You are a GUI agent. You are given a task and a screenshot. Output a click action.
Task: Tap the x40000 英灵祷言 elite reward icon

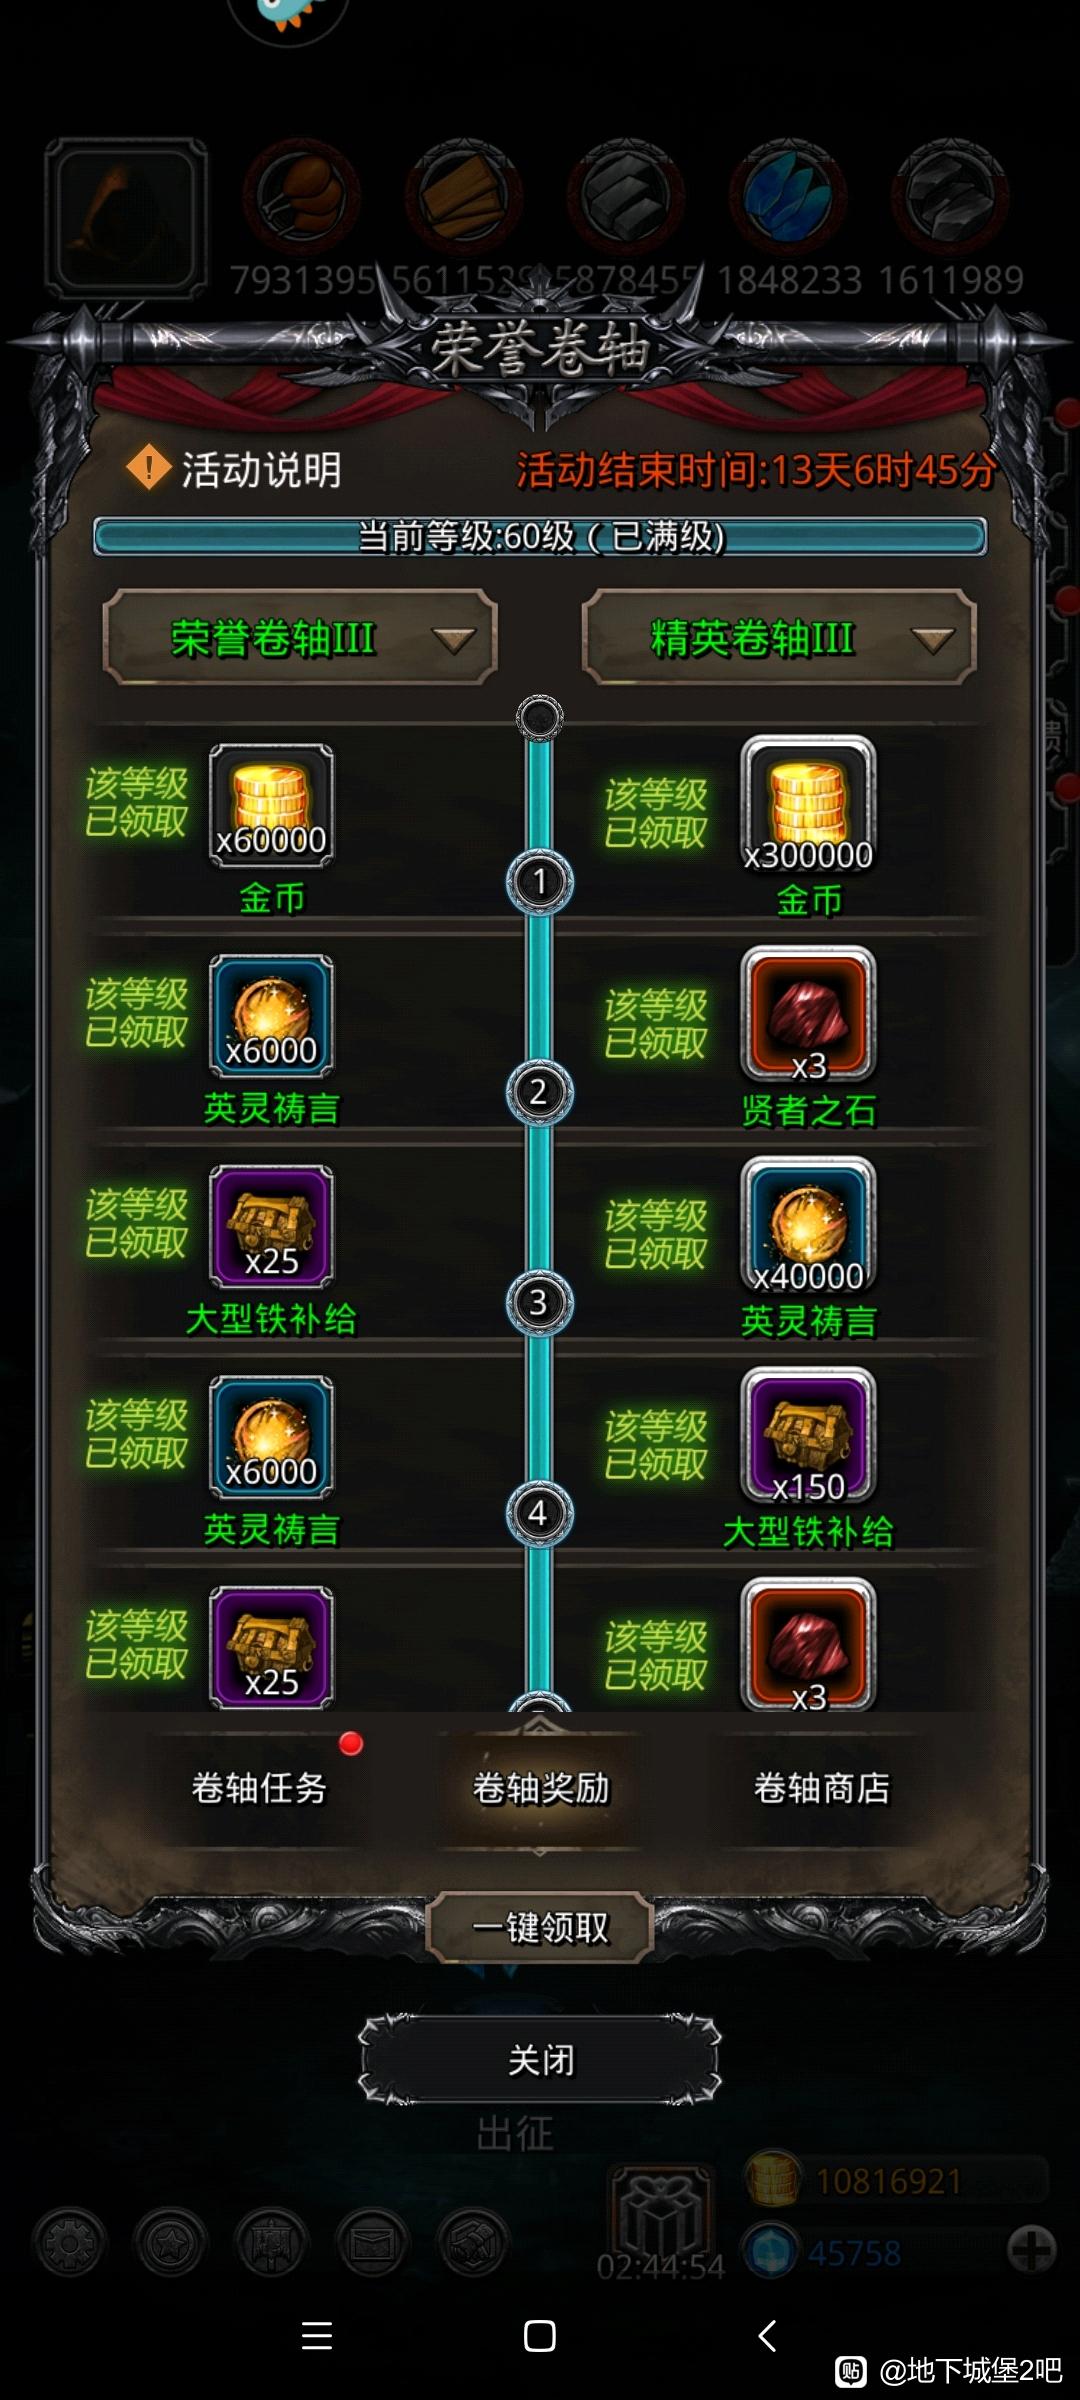(x=808, y=1225)
